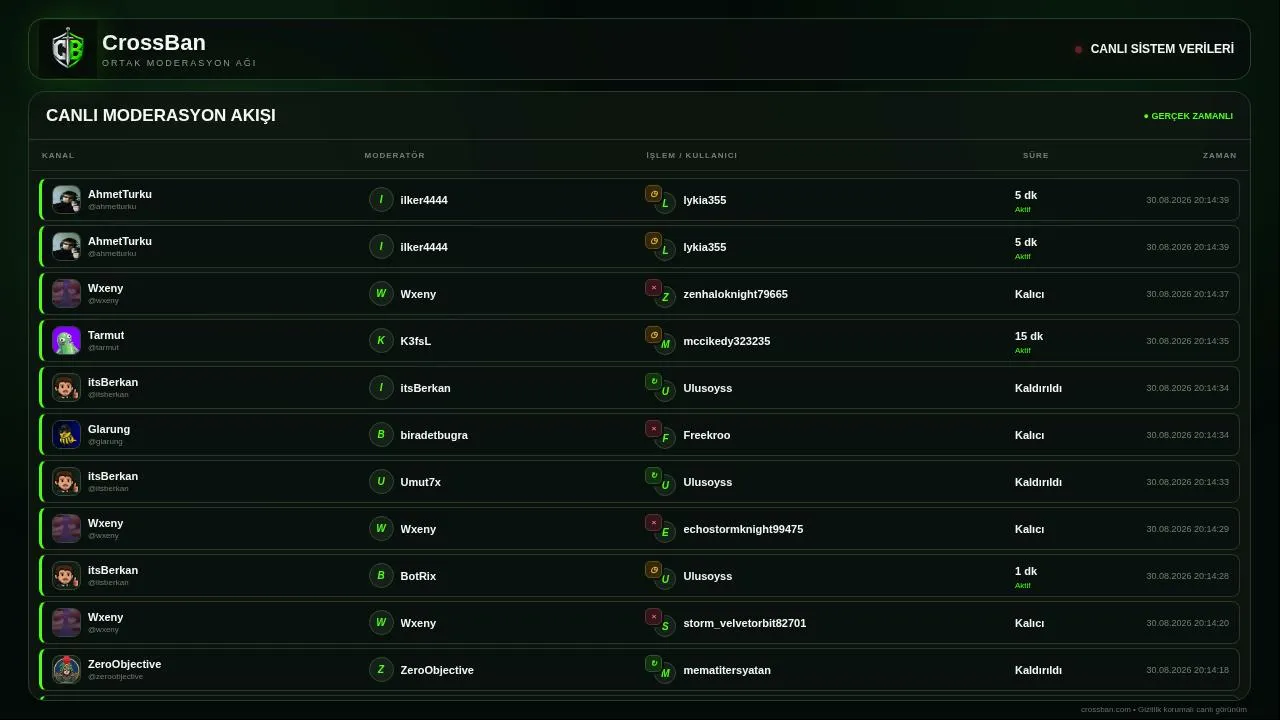The height and width of the screenshot is (720, 1280).
Task: Click red ban icon next to zenhaloknight79665
Action: point(653,287)
